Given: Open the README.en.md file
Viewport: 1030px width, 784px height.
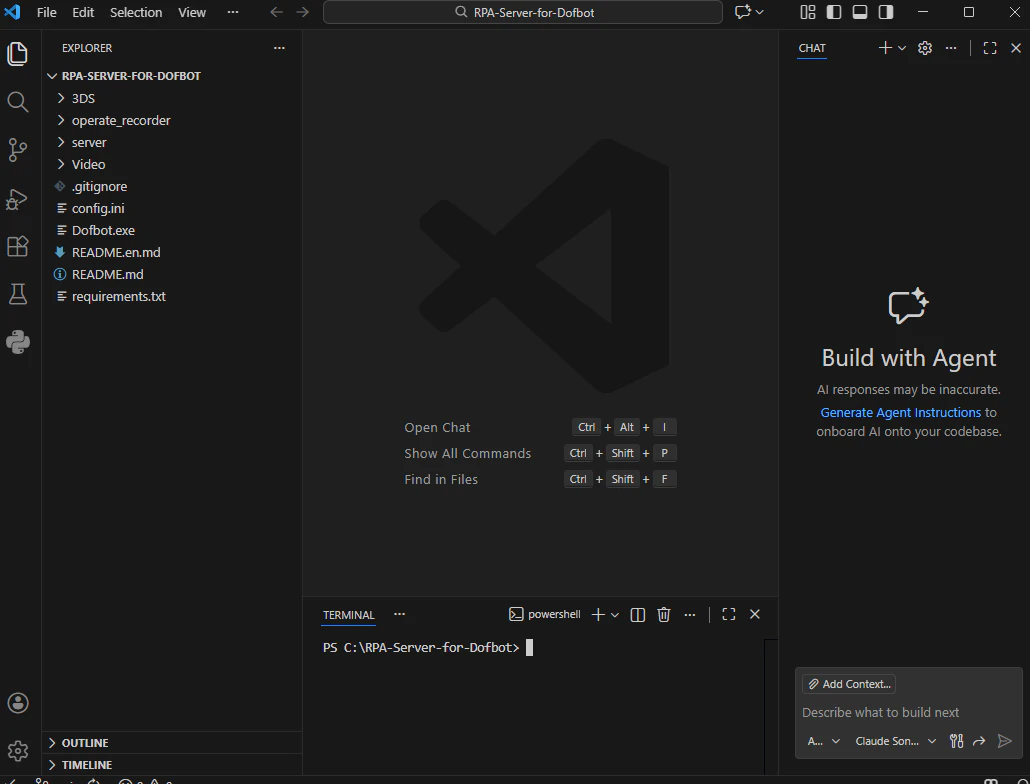Looking at the screenshot, I should [172, 252].
